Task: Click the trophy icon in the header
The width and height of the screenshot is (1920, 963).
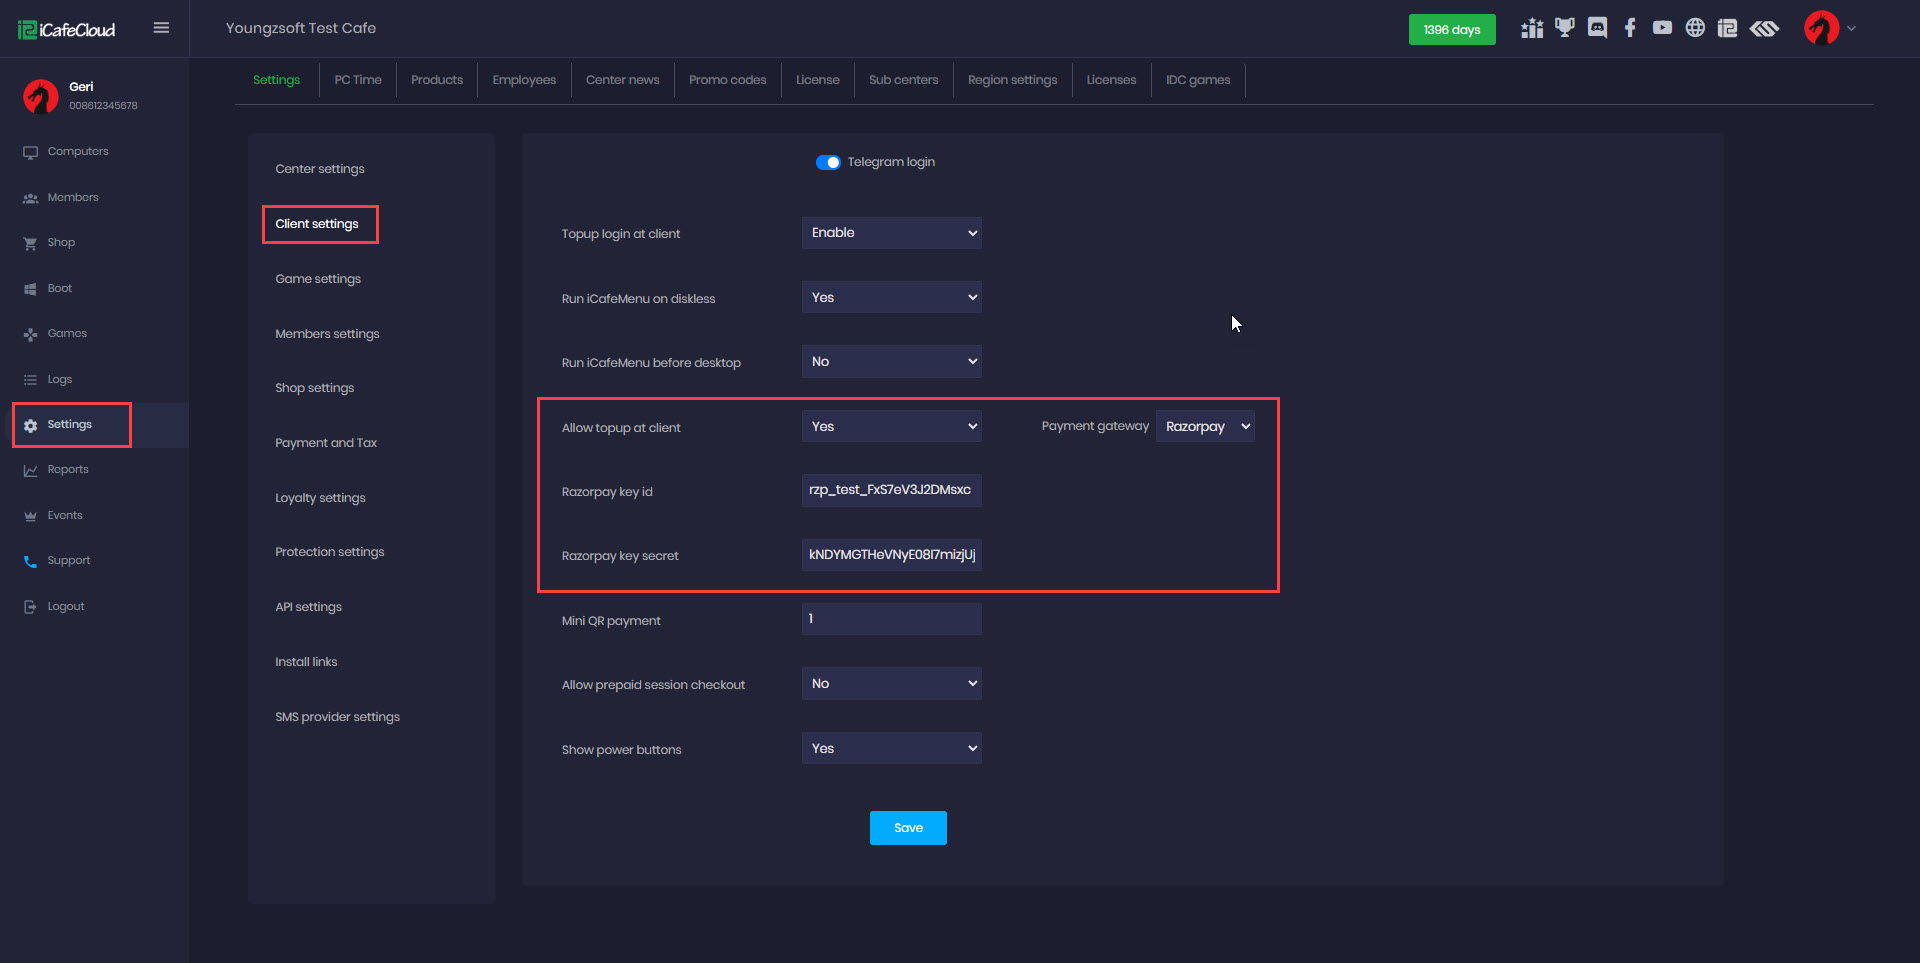Action: click(x=1564, y=28)
